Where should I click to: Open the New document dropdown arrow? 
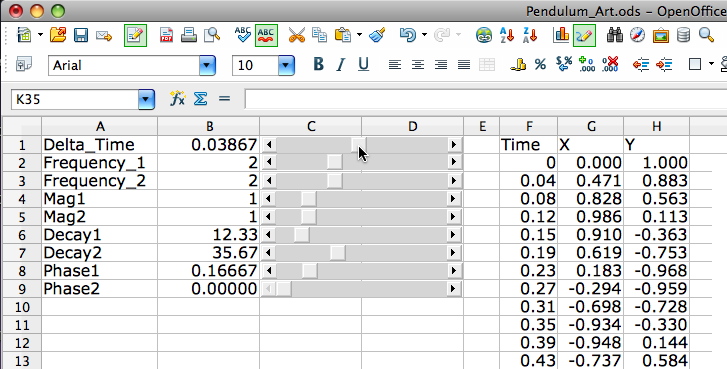[x=40, y=35]
